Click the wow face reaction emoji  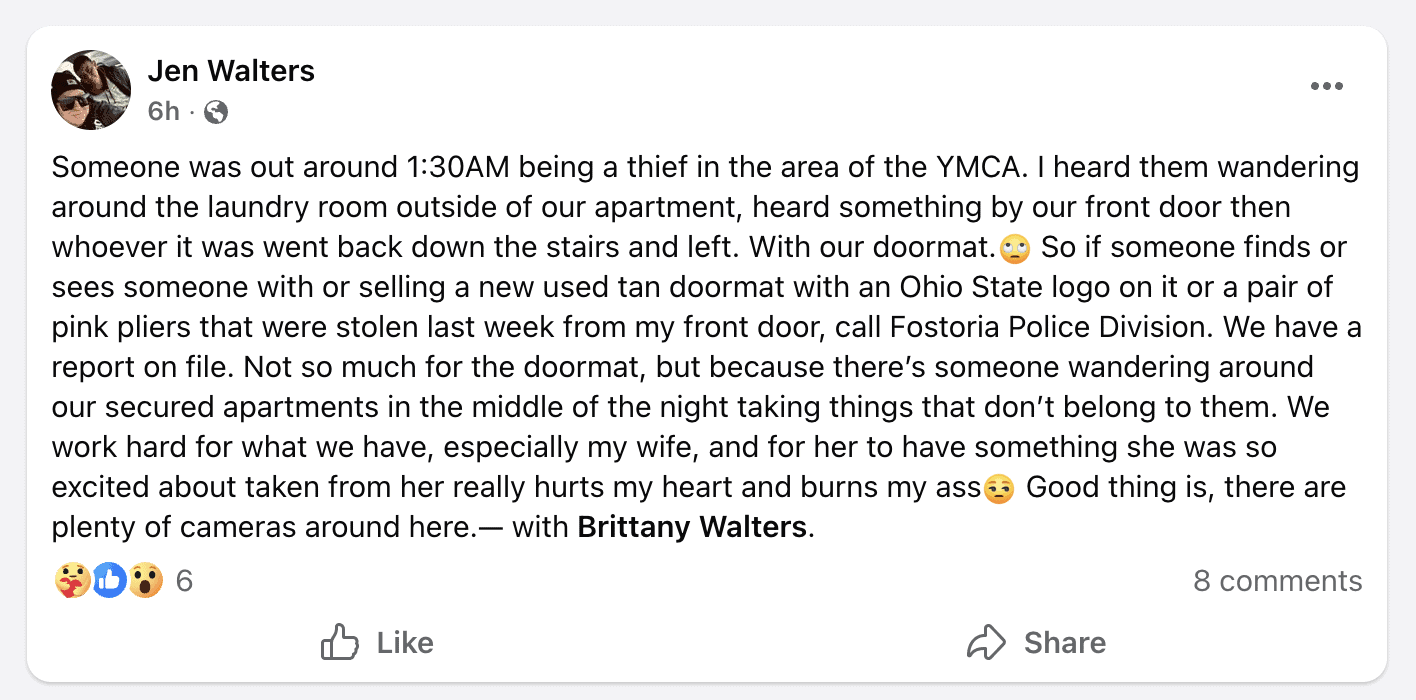click(x=145, y=580)
